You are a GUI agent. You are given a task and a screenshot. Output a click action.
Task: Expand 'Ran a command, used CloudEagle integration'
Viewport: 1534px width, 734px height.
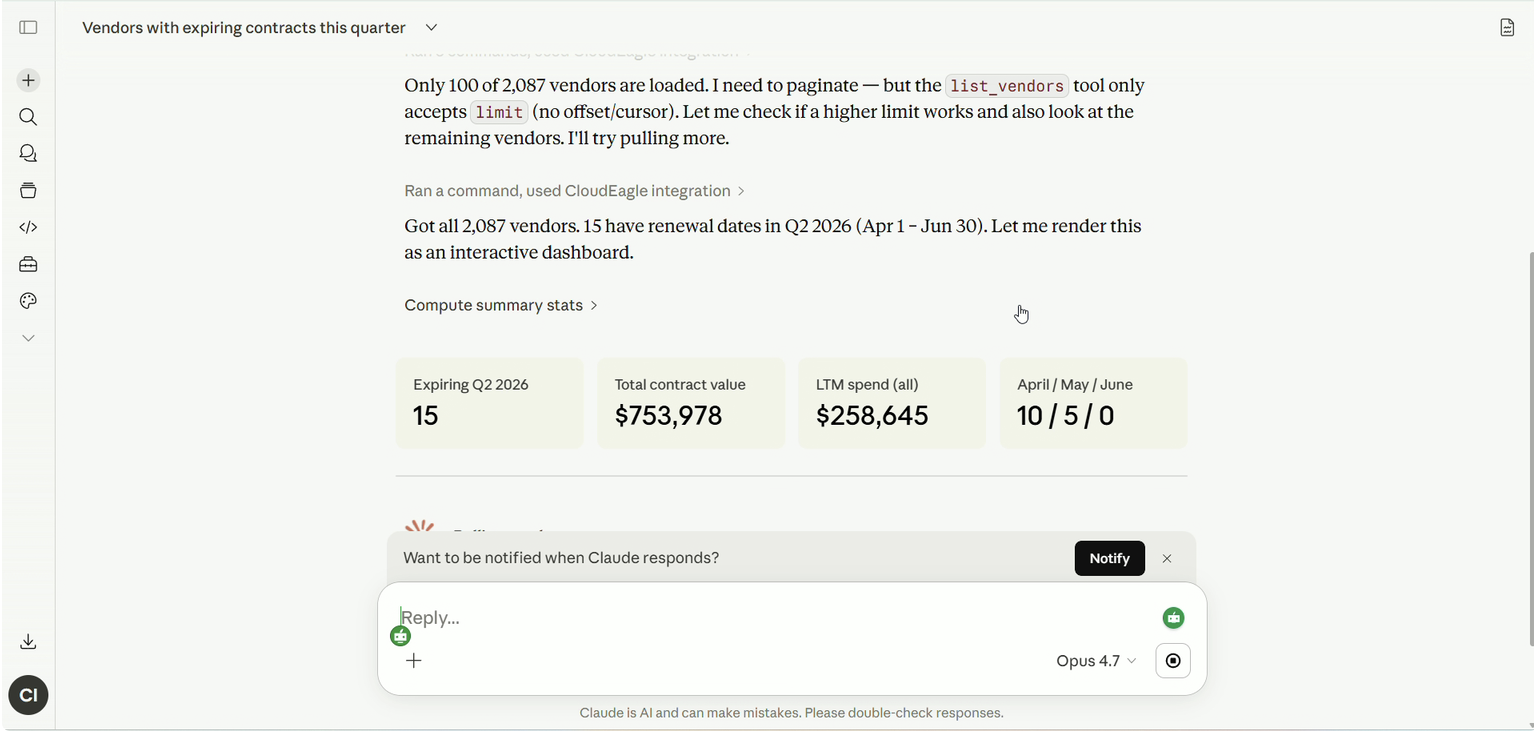[x=574, y=191]
